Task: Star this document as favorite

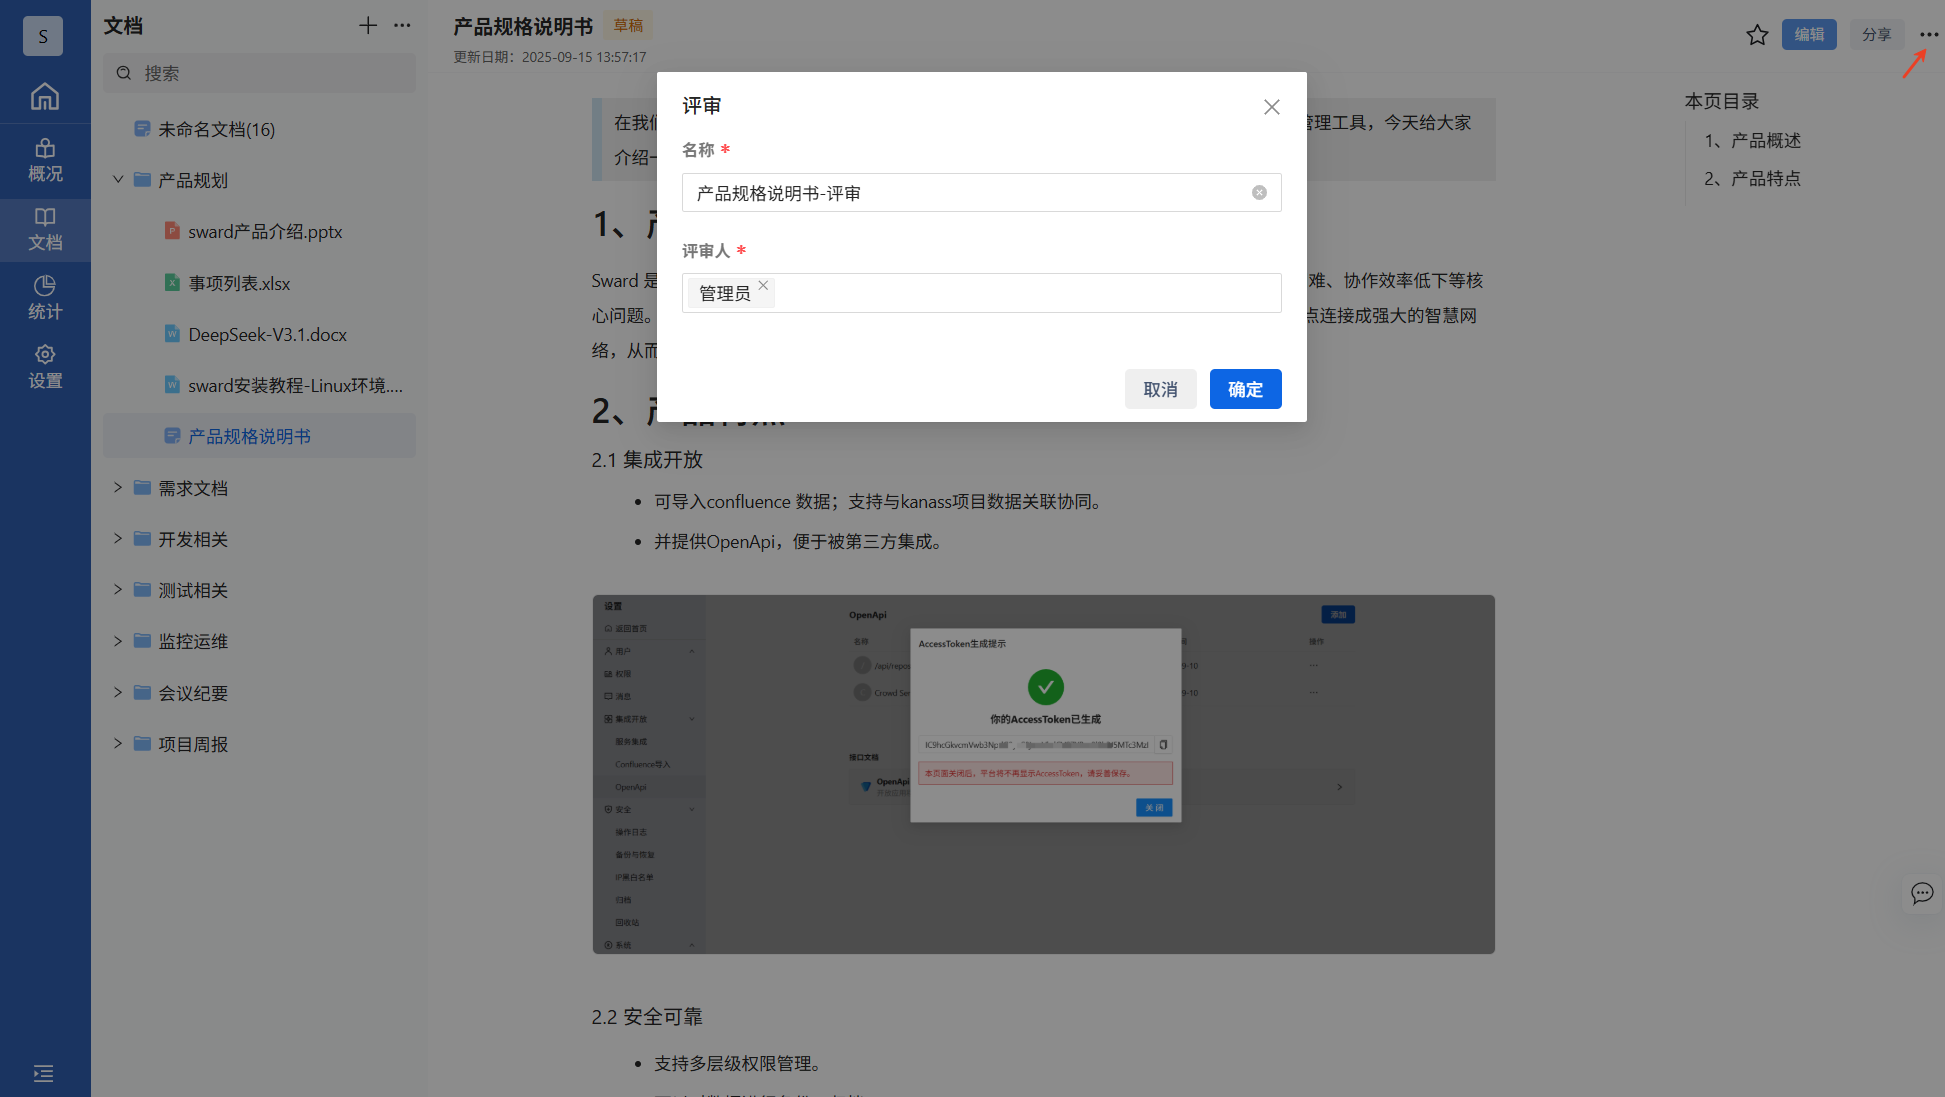Action: point(1757,35)
